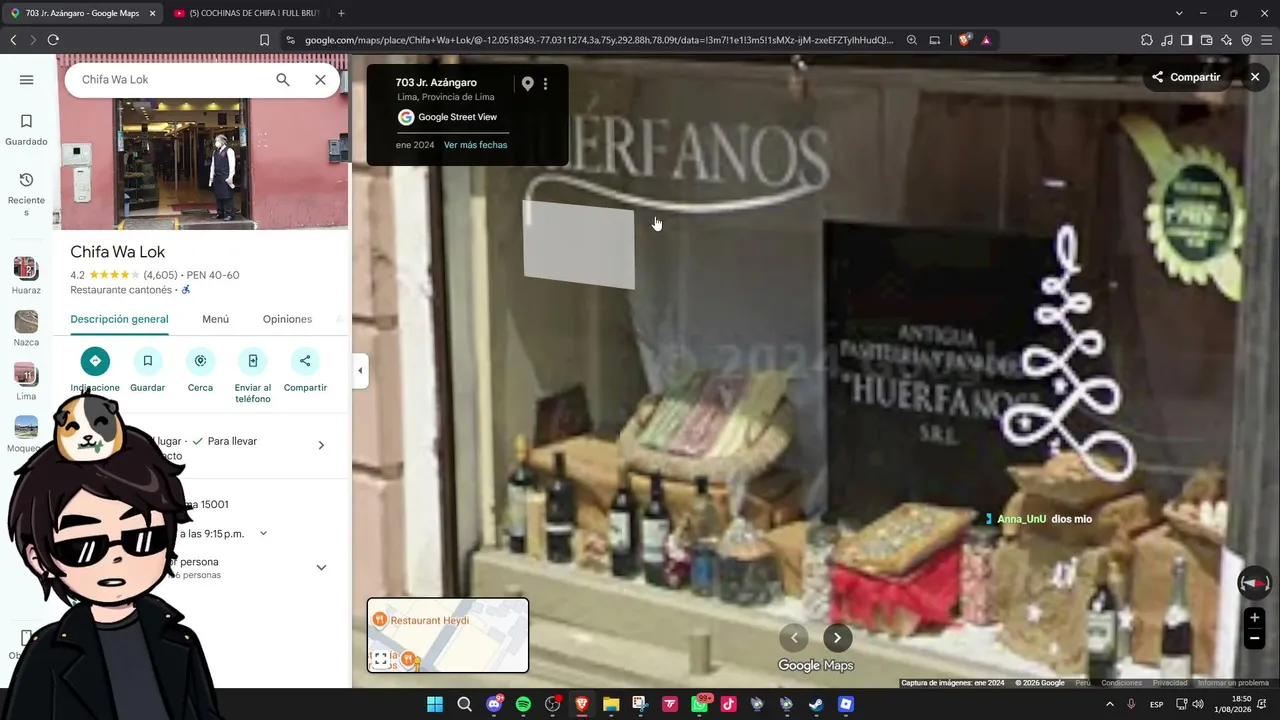Switch to Descripción general tab
Image resolution: width=1280 pixels, height=720 pixels.
click(119, 319)
